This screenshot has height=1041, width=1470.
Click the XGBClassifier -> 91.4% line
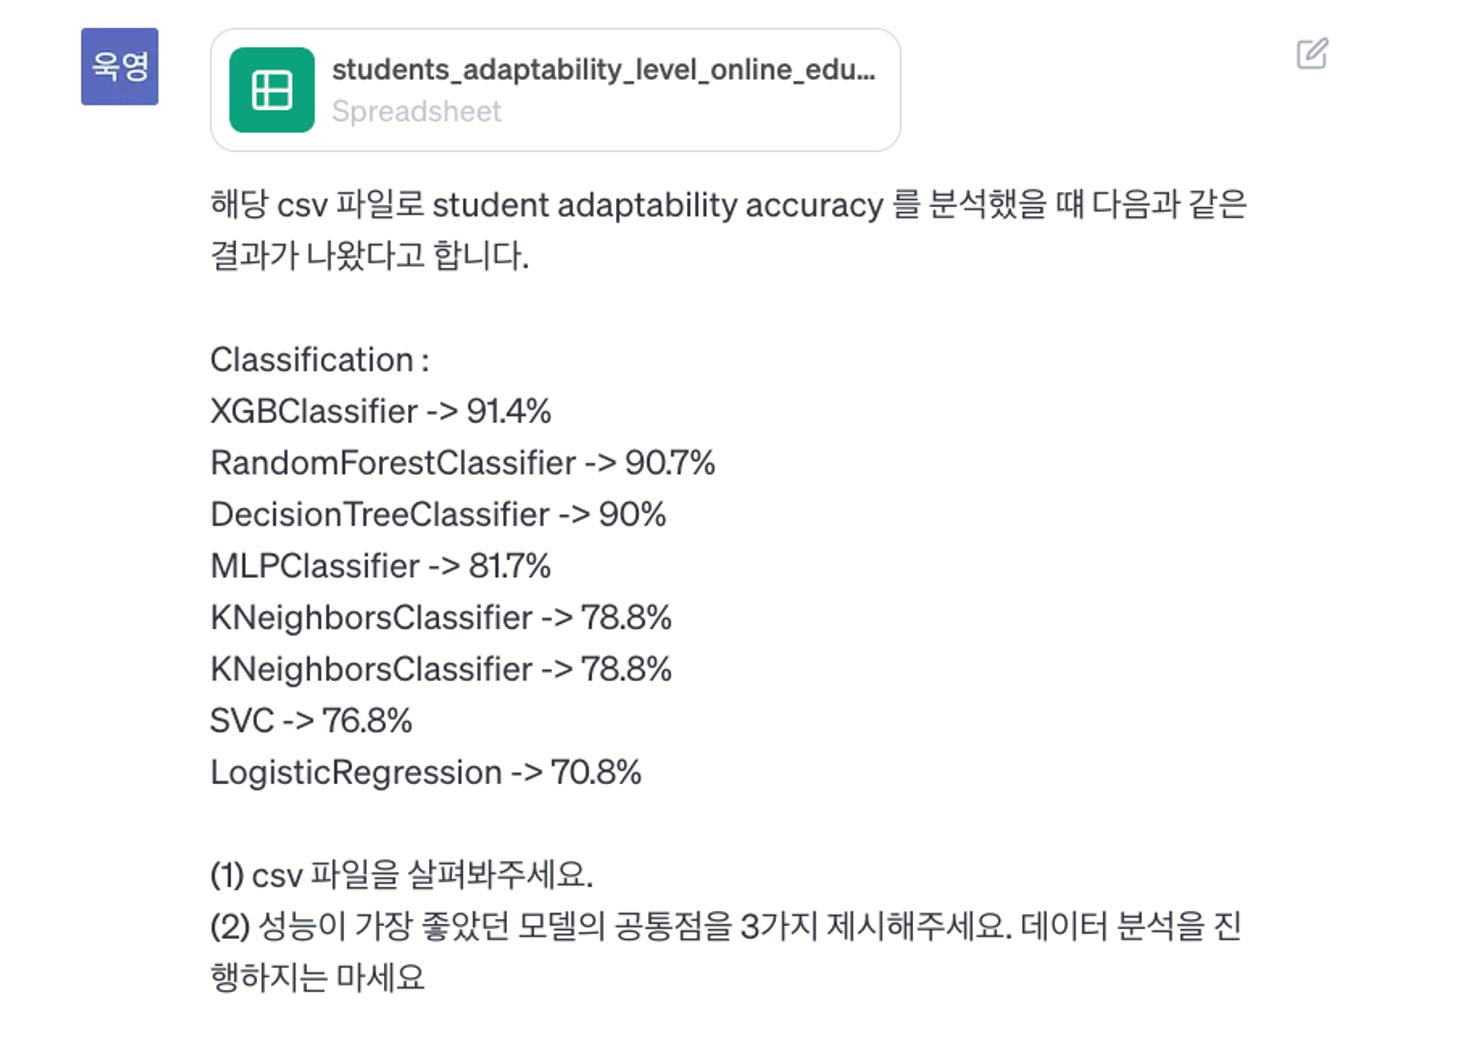coord(381,411)
